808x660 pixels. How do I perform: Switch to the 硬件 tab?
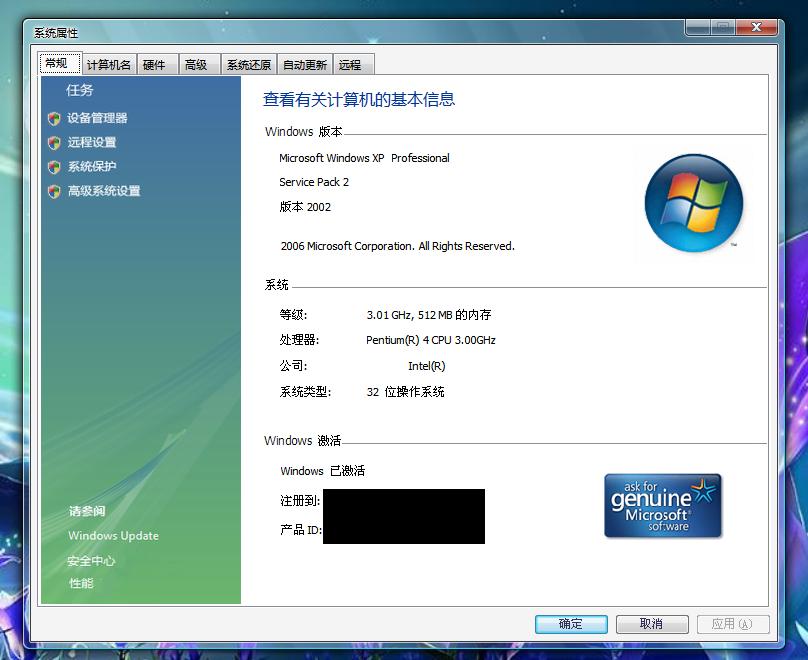tap(157, 65)
